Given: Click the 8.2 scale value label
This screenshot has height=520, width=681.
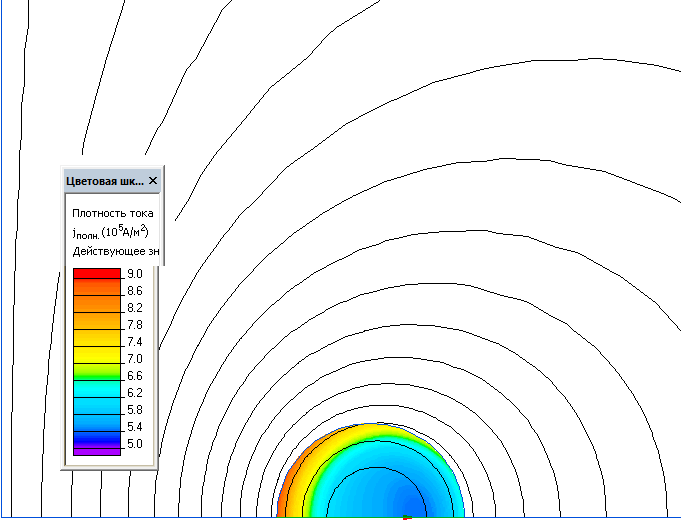Looking at the screenshot, I should click(134, 308).
